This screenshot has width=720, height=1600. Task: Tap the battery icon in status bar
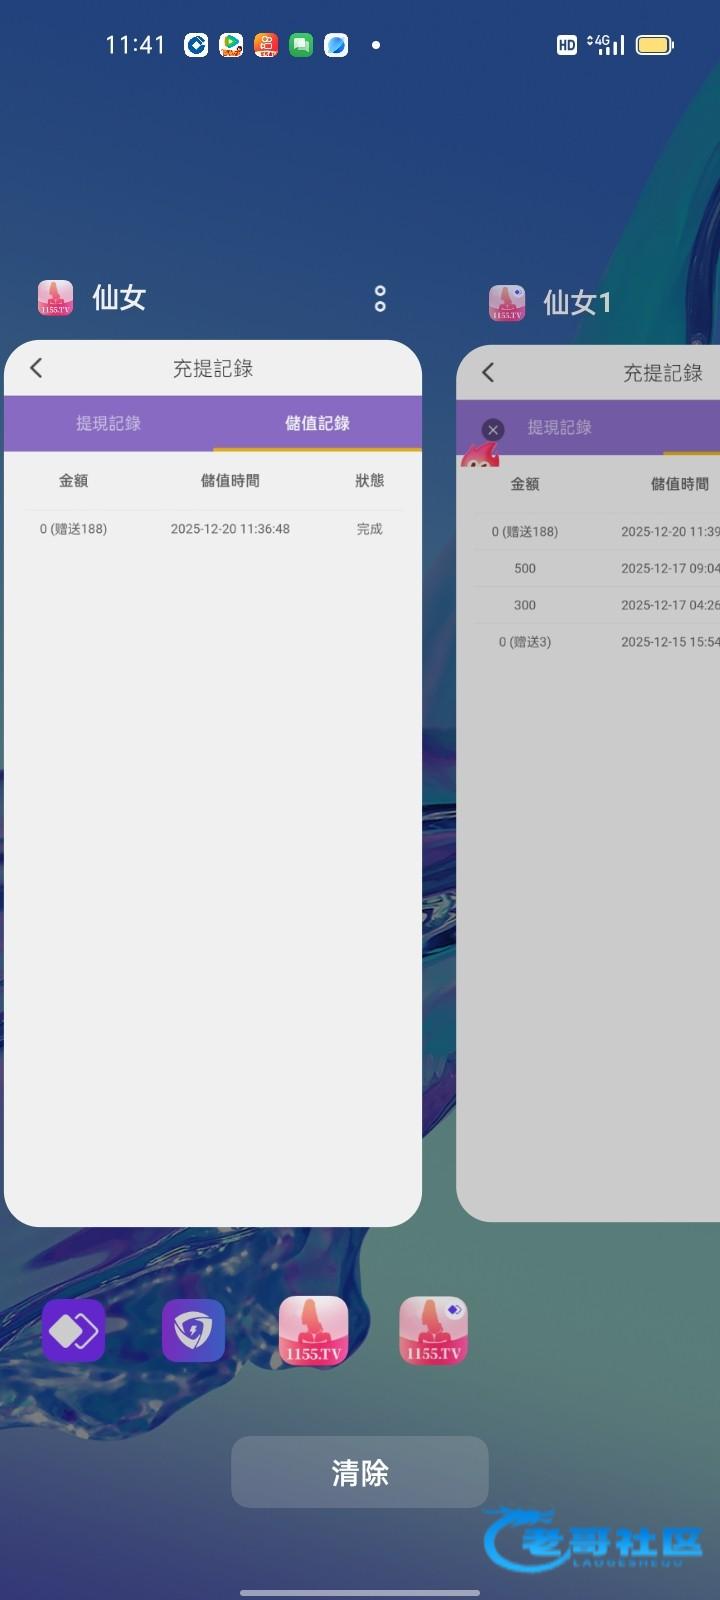(x=655, y=45)
